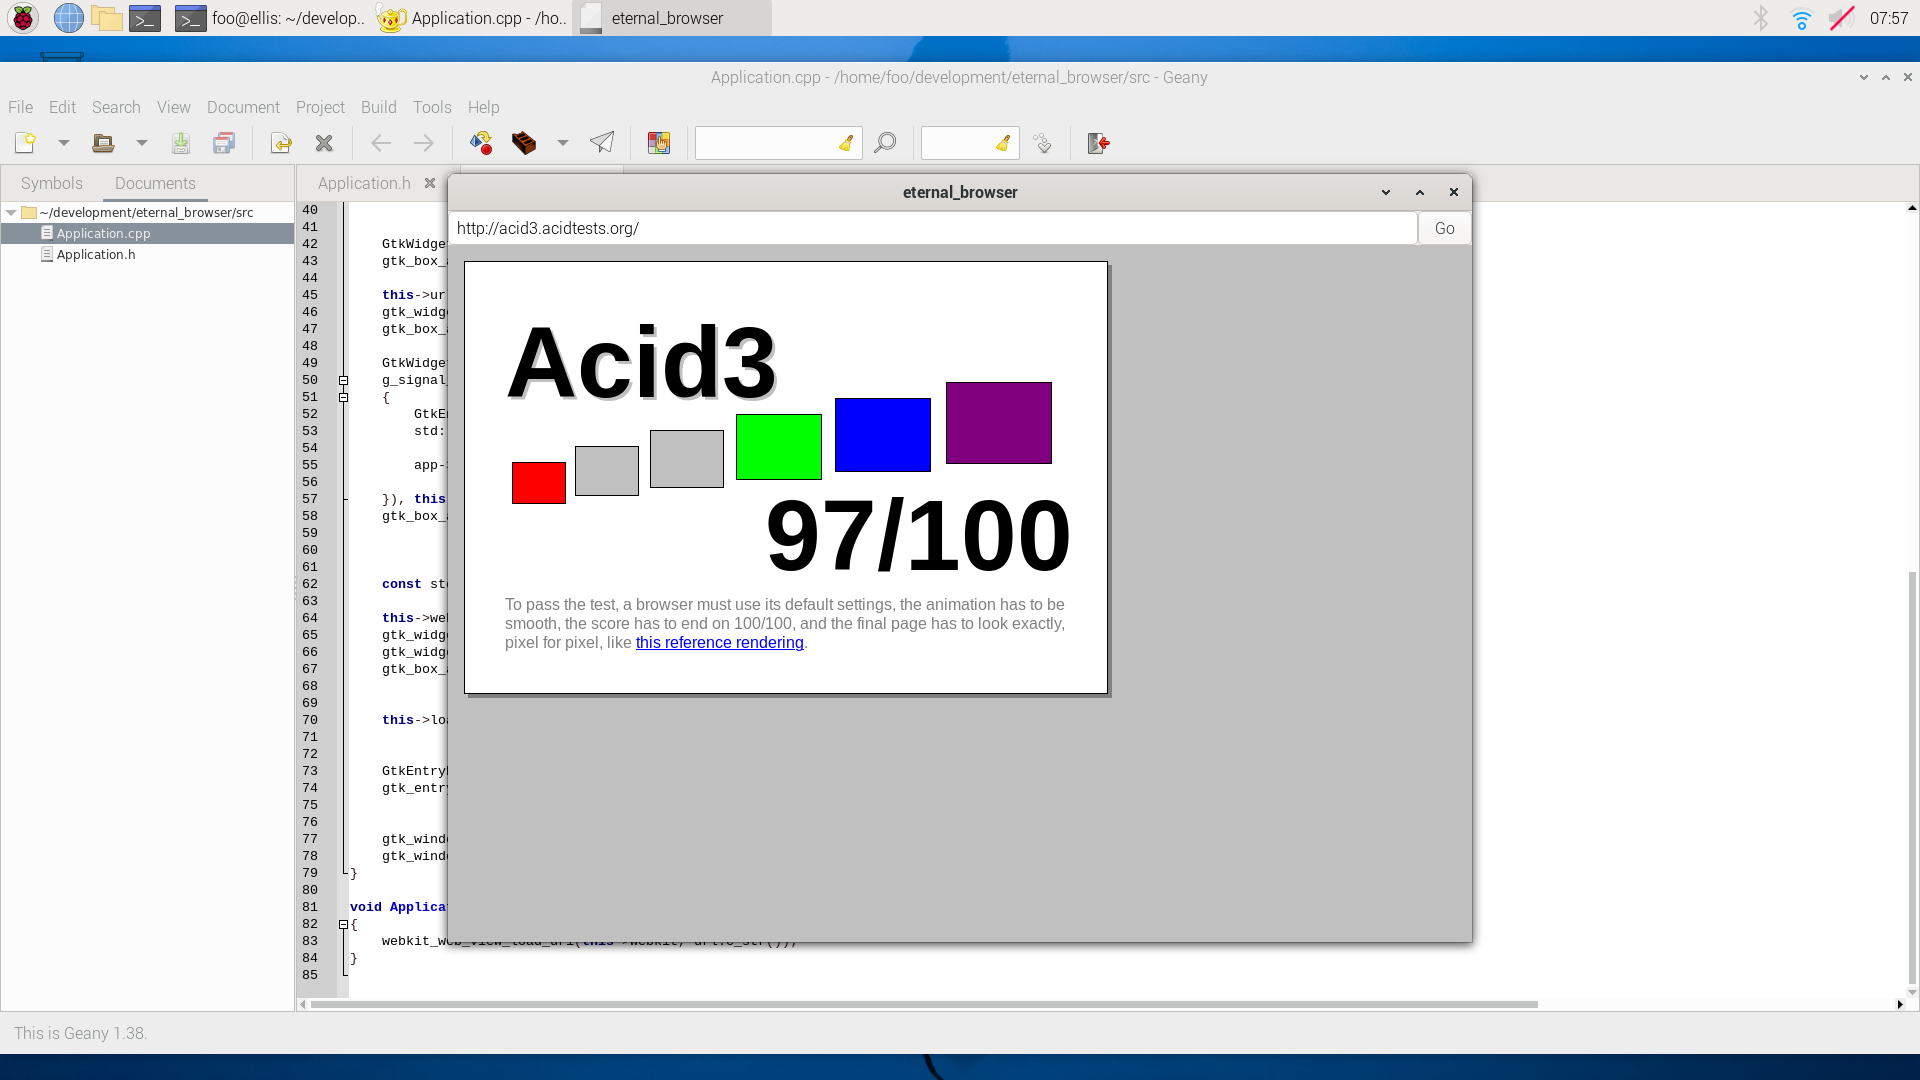
Task: Click the URL entry showing acid3.acidtests.org
Action: point(932,228)
